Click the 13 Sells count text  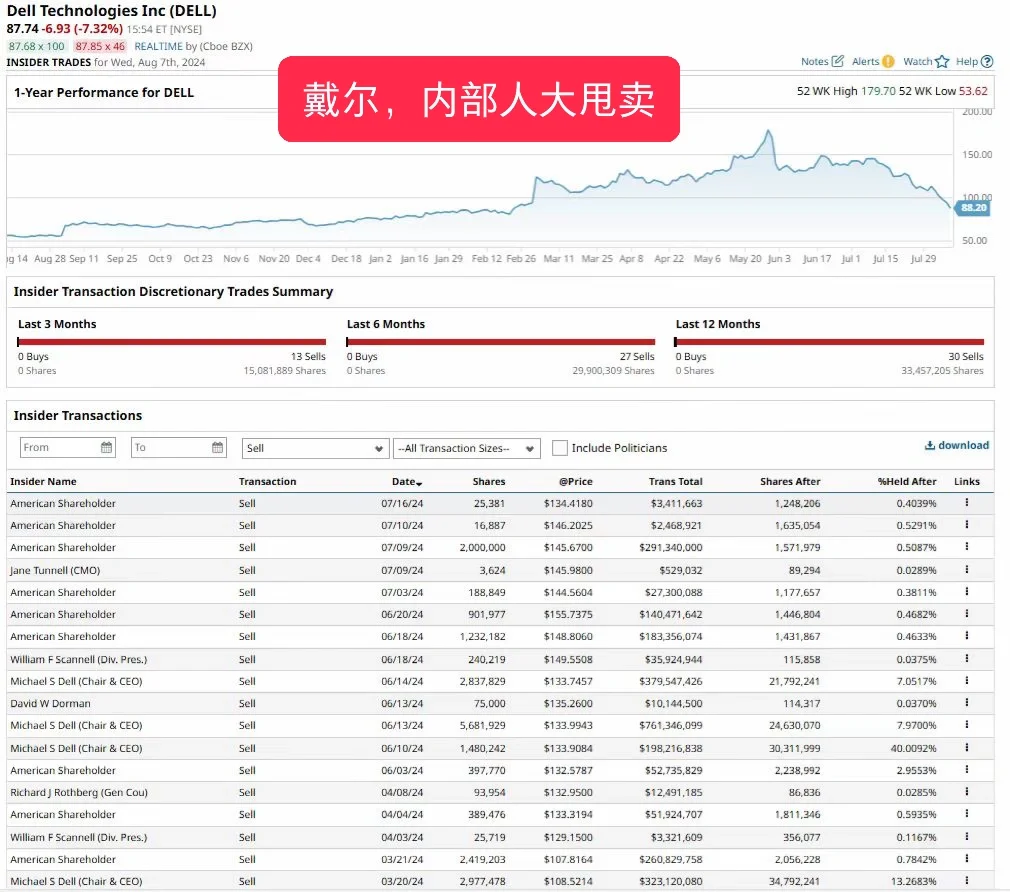point(308,356)
